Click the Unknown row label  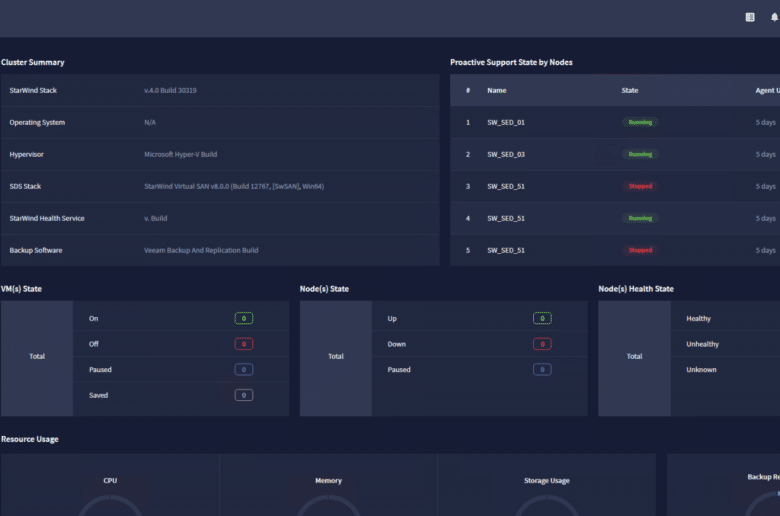(x=701, y=370)
